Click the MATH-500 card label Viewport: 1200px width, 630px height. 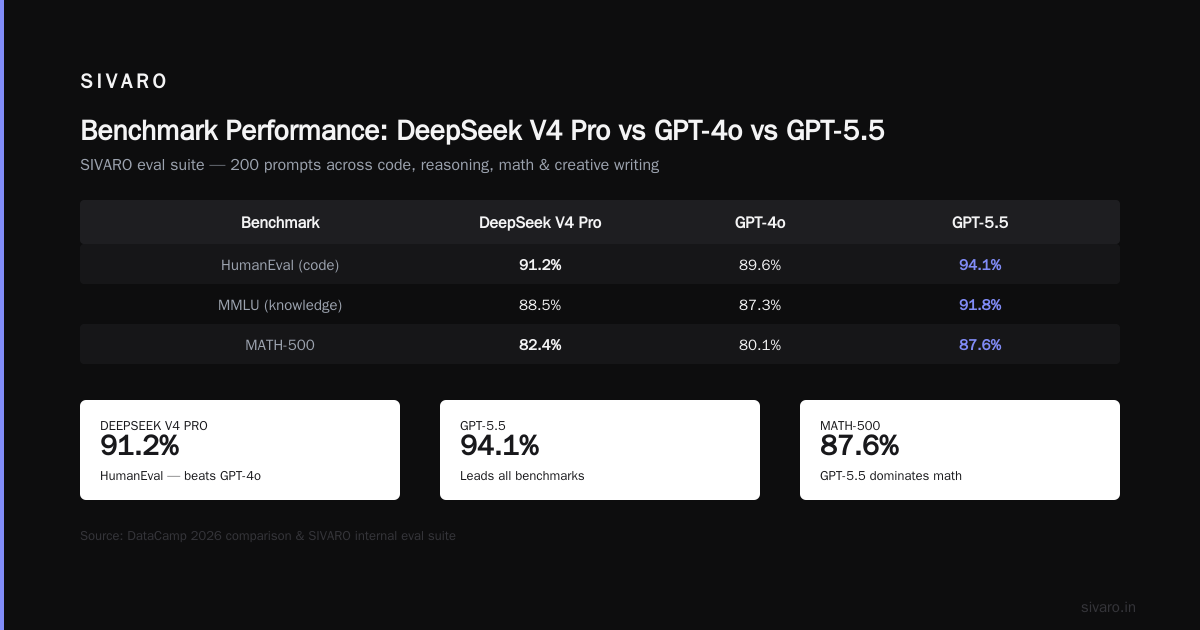(x=850, y=426)
